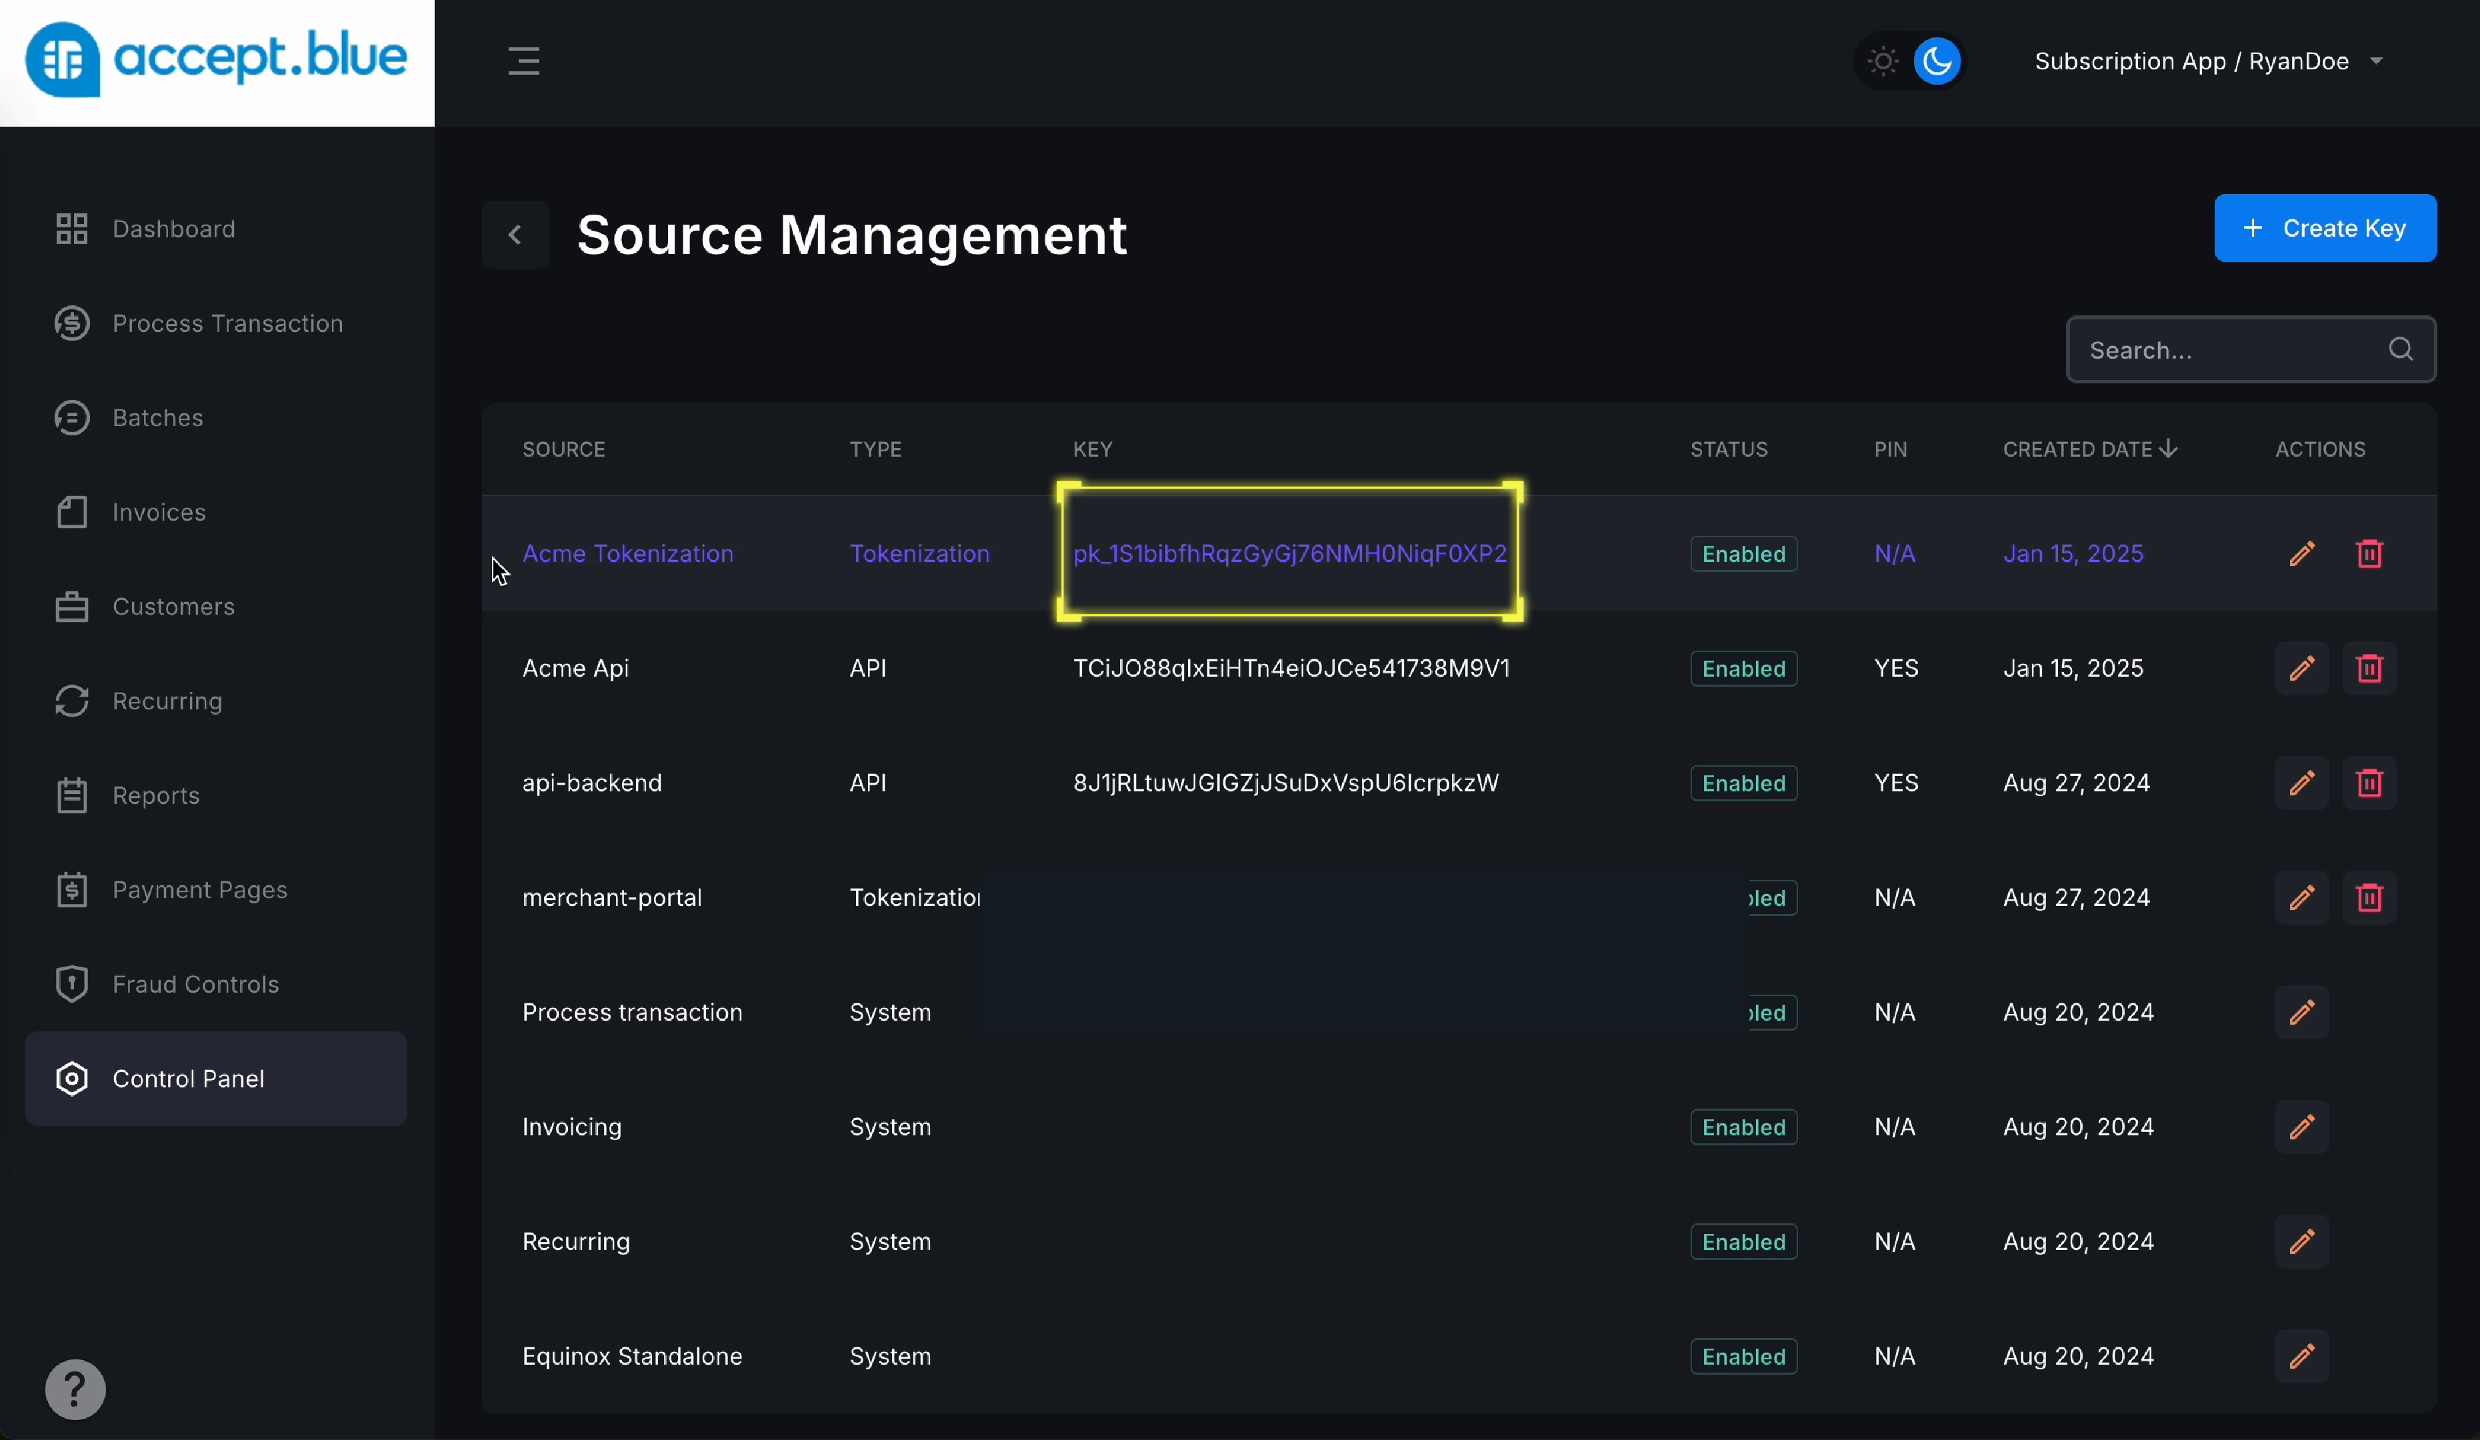Click the Recurring arrows icon in sidebar

[x=71, y=701]
